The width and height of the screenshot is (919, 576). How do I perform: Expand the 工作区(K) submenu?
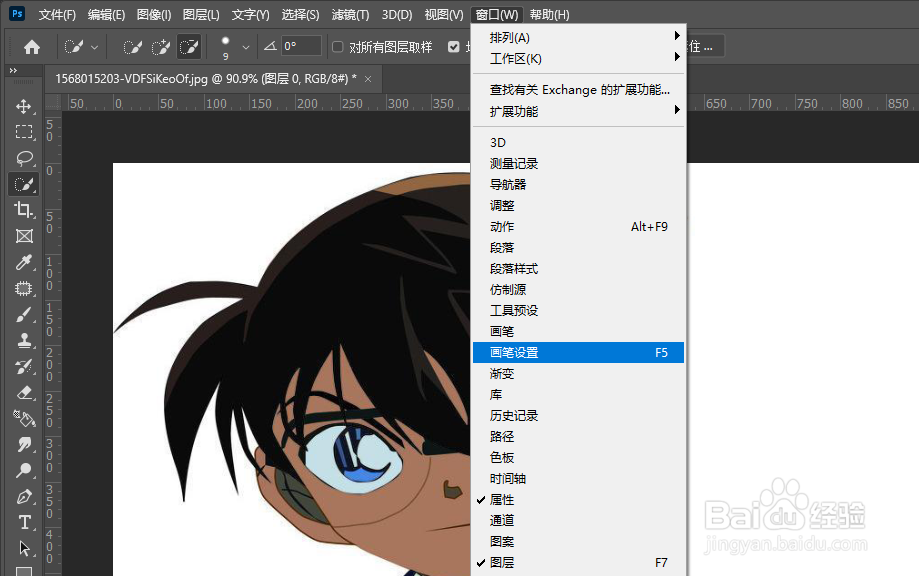click(x=578, y=59)
